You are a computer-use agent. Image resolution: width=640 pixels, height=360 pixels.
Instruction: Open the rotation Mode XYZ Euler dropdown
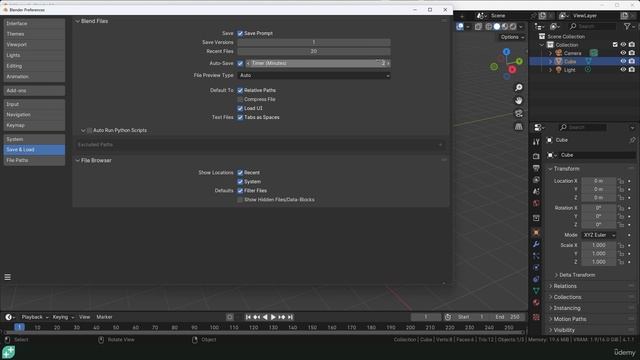pos(599,235)
